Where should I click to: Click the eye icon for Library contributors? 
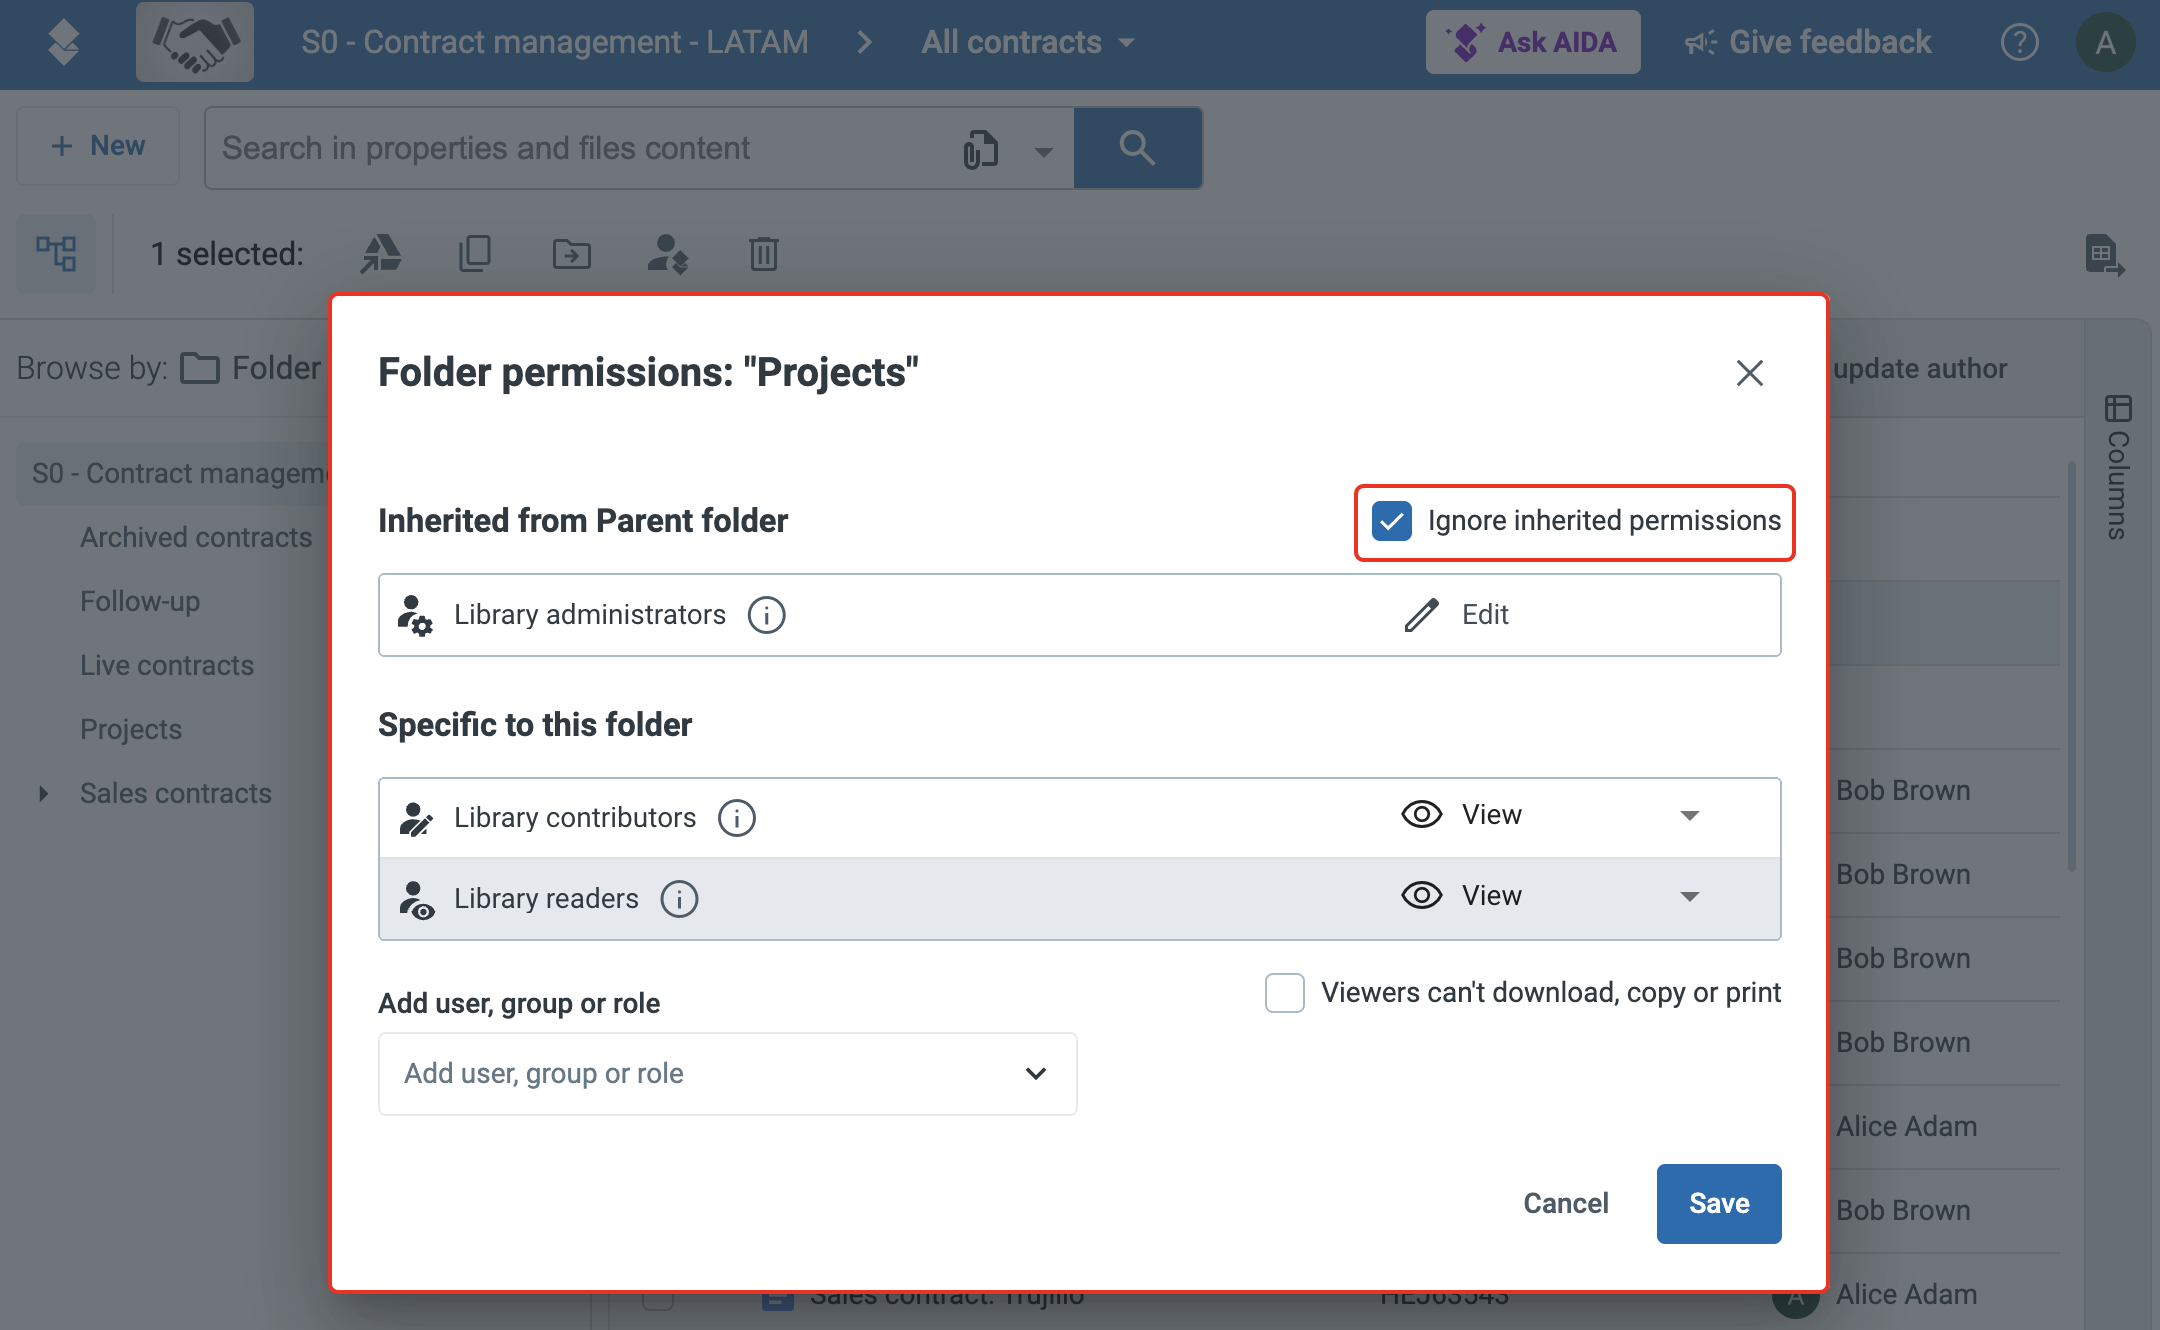point(1421,814)
